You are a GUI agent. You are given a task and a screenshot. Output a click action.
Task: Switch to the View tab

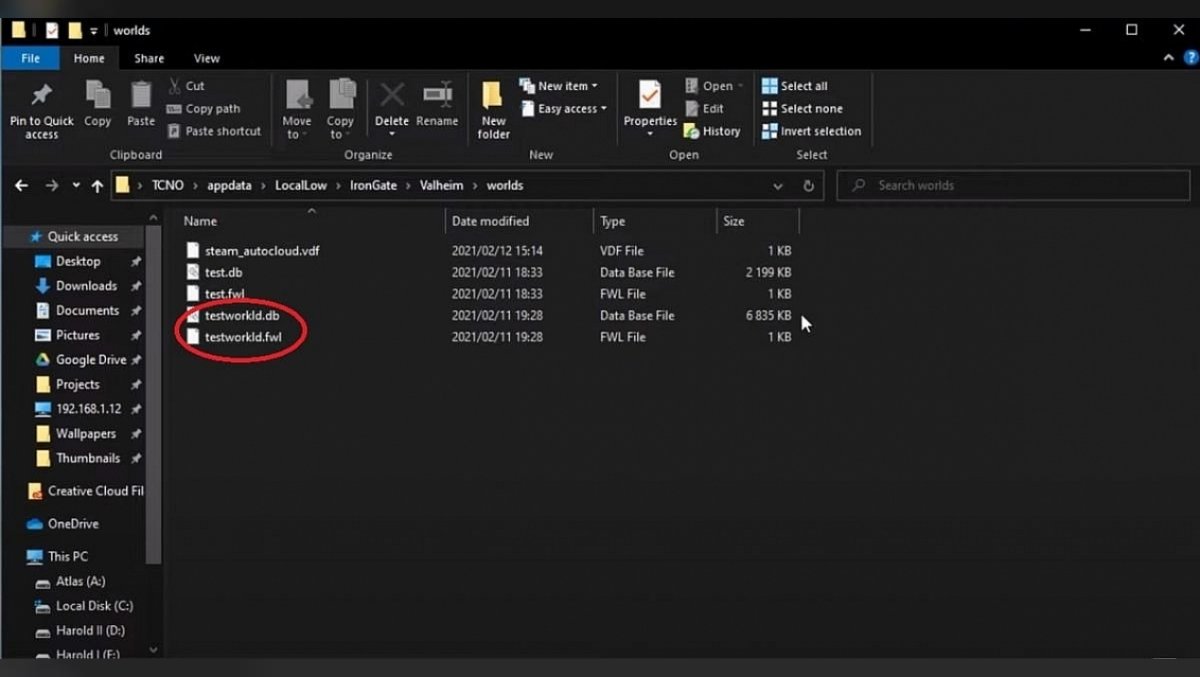(x=207, y=58)
